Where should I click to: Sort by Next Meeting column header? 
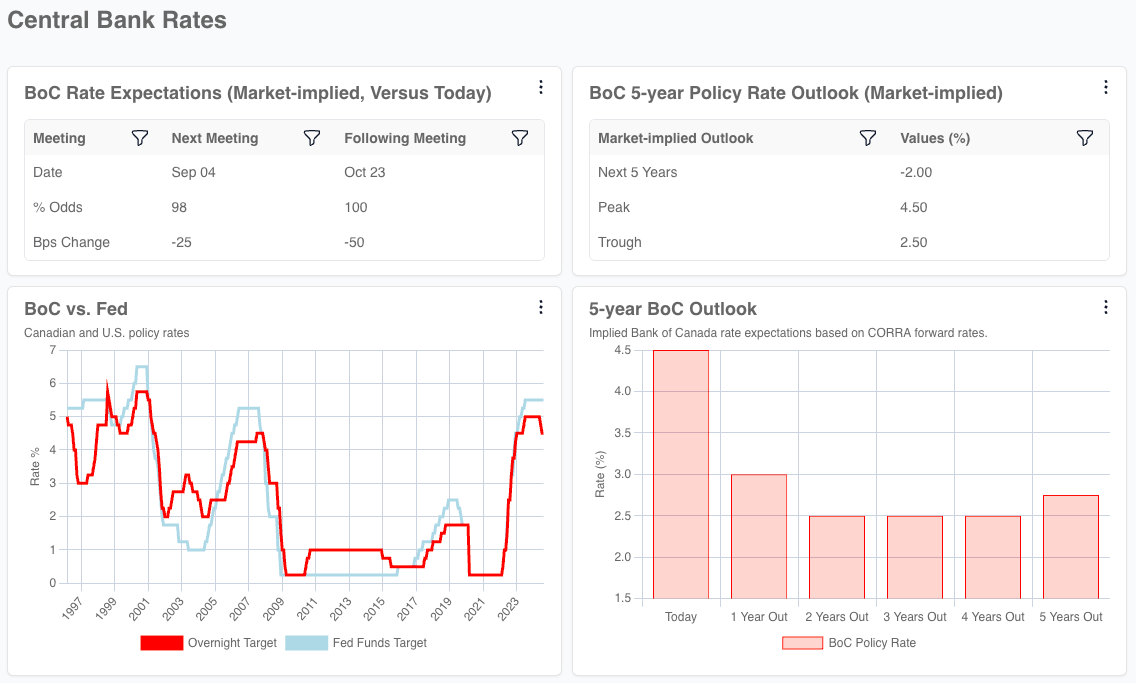pyautogui.click(x=215, y=138)
